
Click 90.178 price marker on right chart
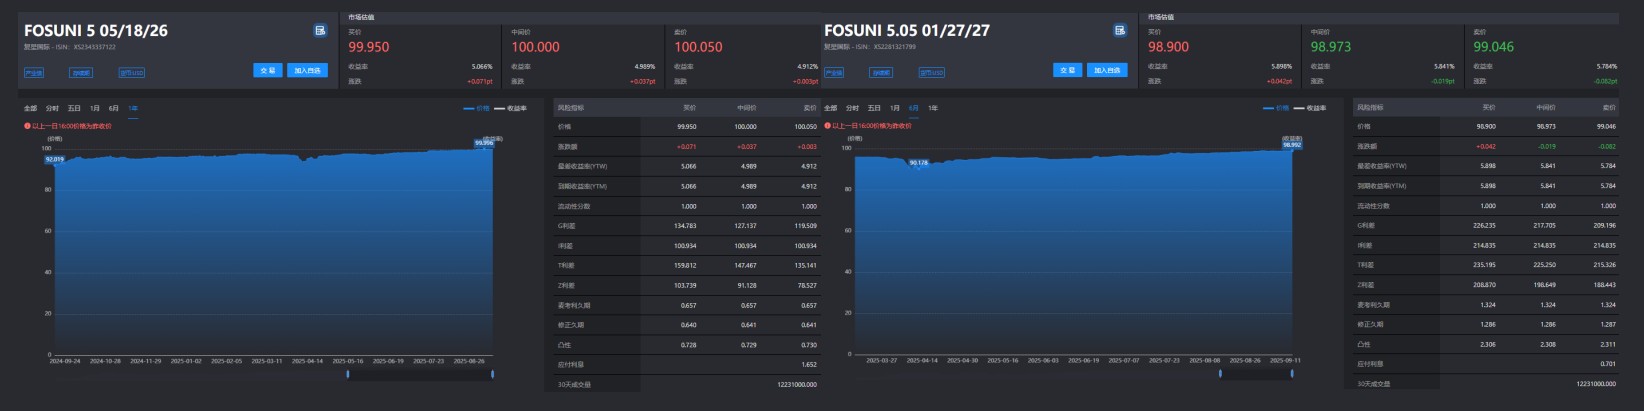(919, 162)
